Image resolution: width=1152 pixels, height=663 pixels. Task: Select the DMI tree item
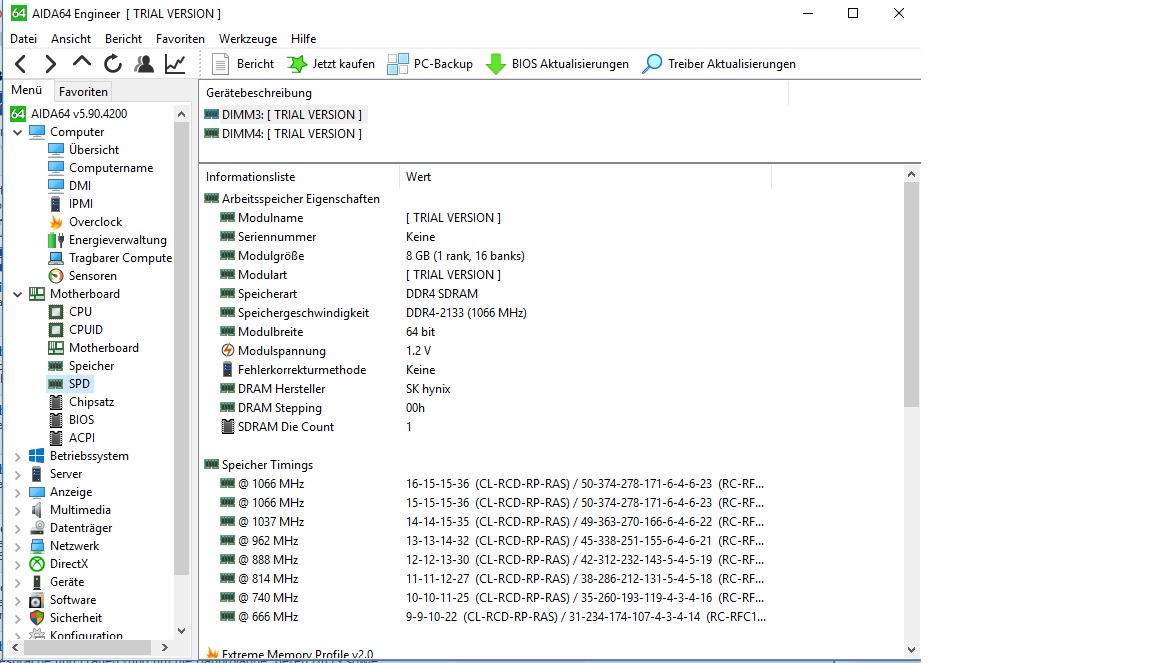(70, 186)
